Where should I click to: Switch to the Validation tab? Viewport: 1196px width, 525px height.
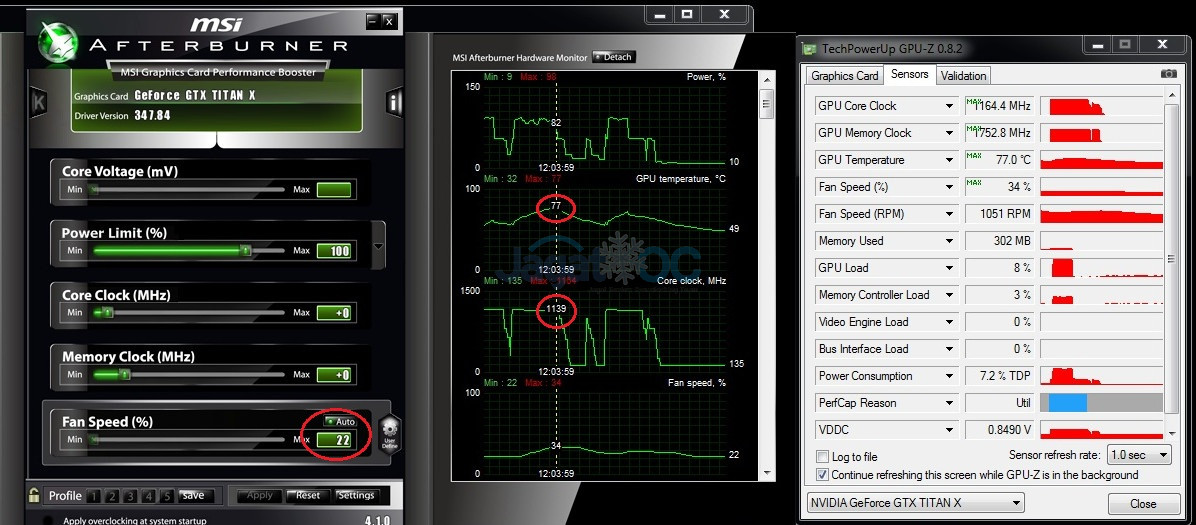tap(963, 76)
